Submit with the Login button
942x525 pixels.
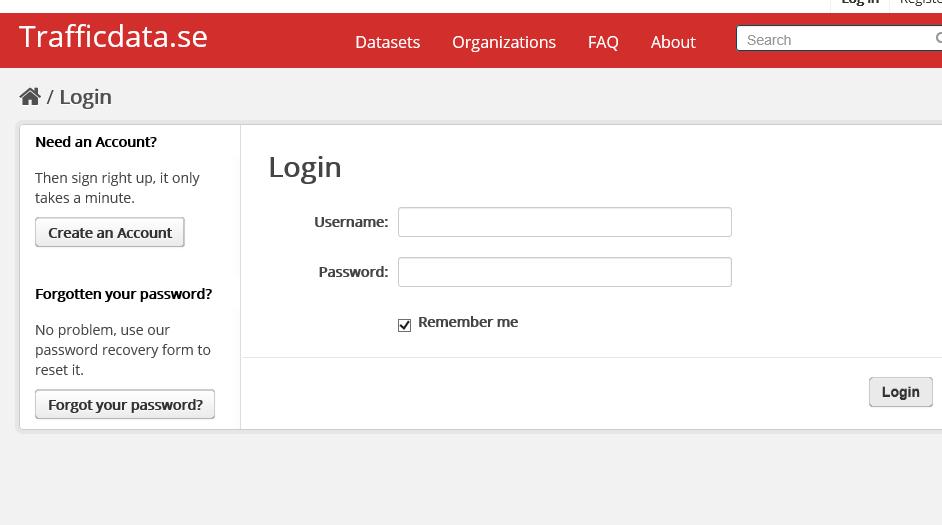click(x=901, y=392)
